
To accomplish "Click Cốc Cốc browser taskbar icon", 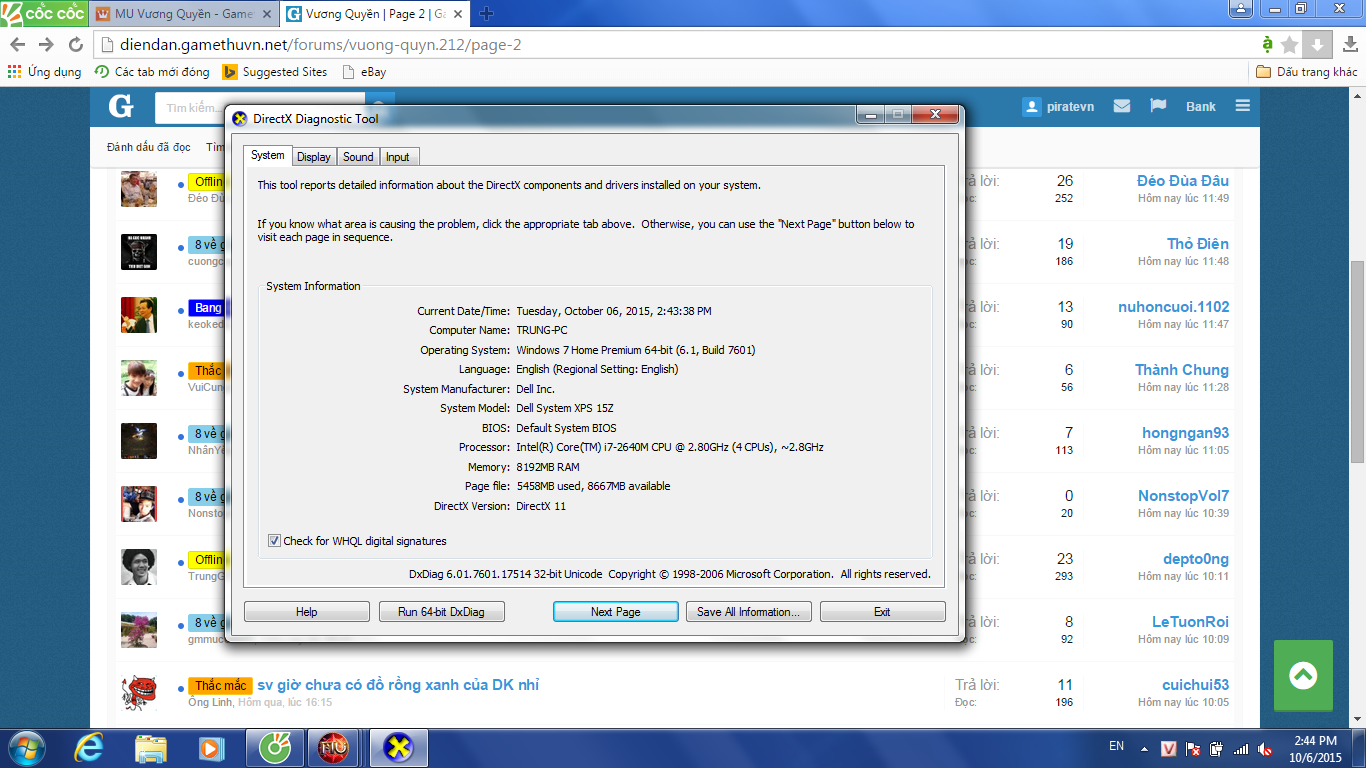I will (274, 748).
